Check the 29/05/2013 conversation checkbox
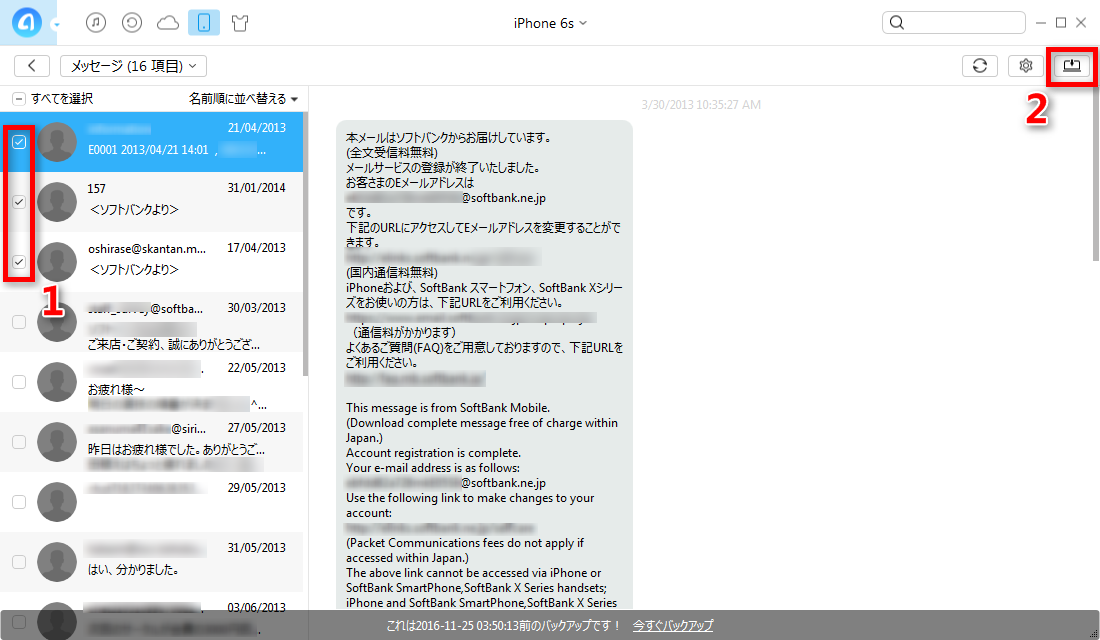This screenshot has width=1100, height=640. (19, 502)
